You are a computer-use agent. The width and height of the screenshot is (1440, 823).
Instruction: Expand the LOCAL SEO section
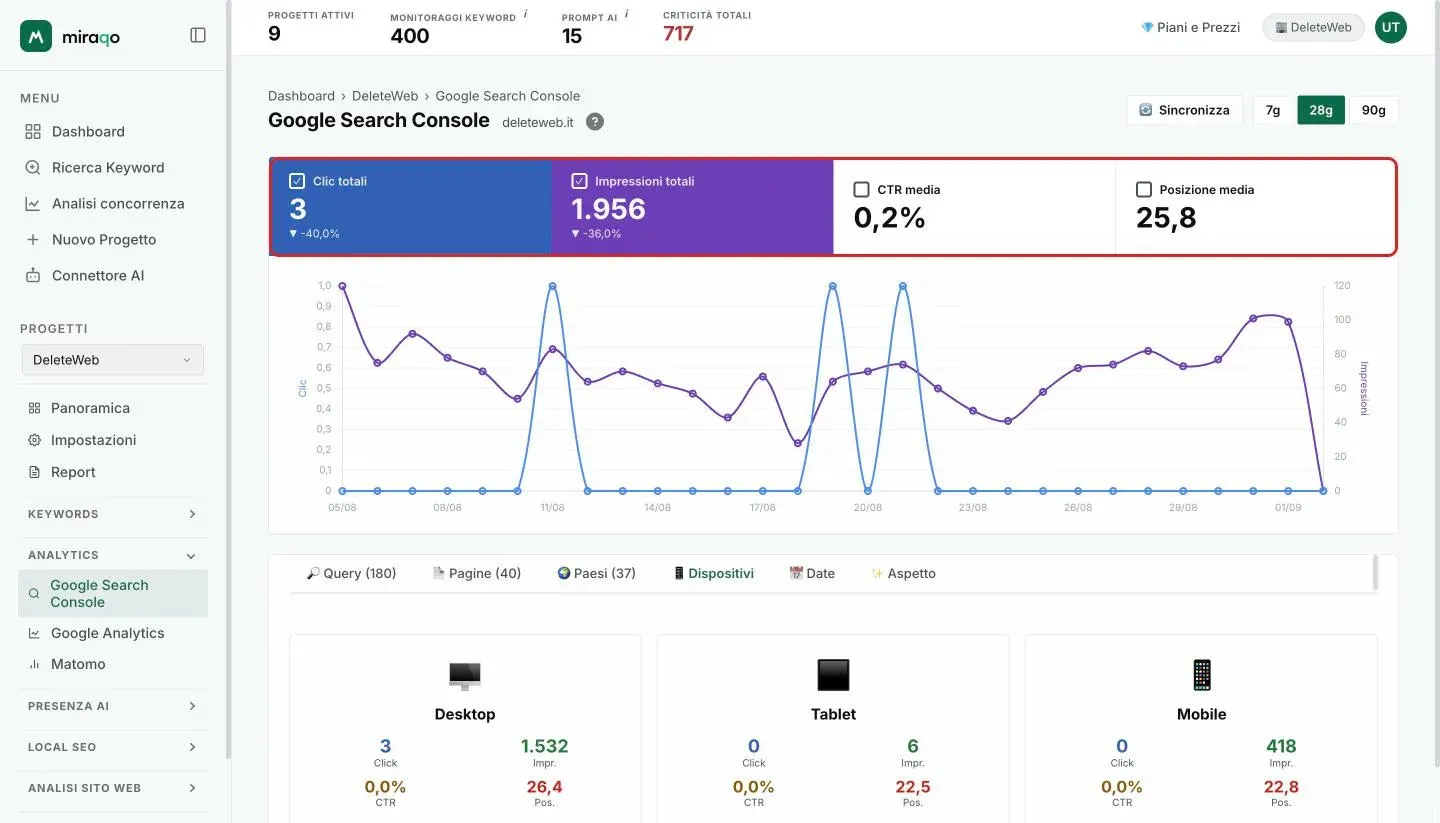[112, 747]
